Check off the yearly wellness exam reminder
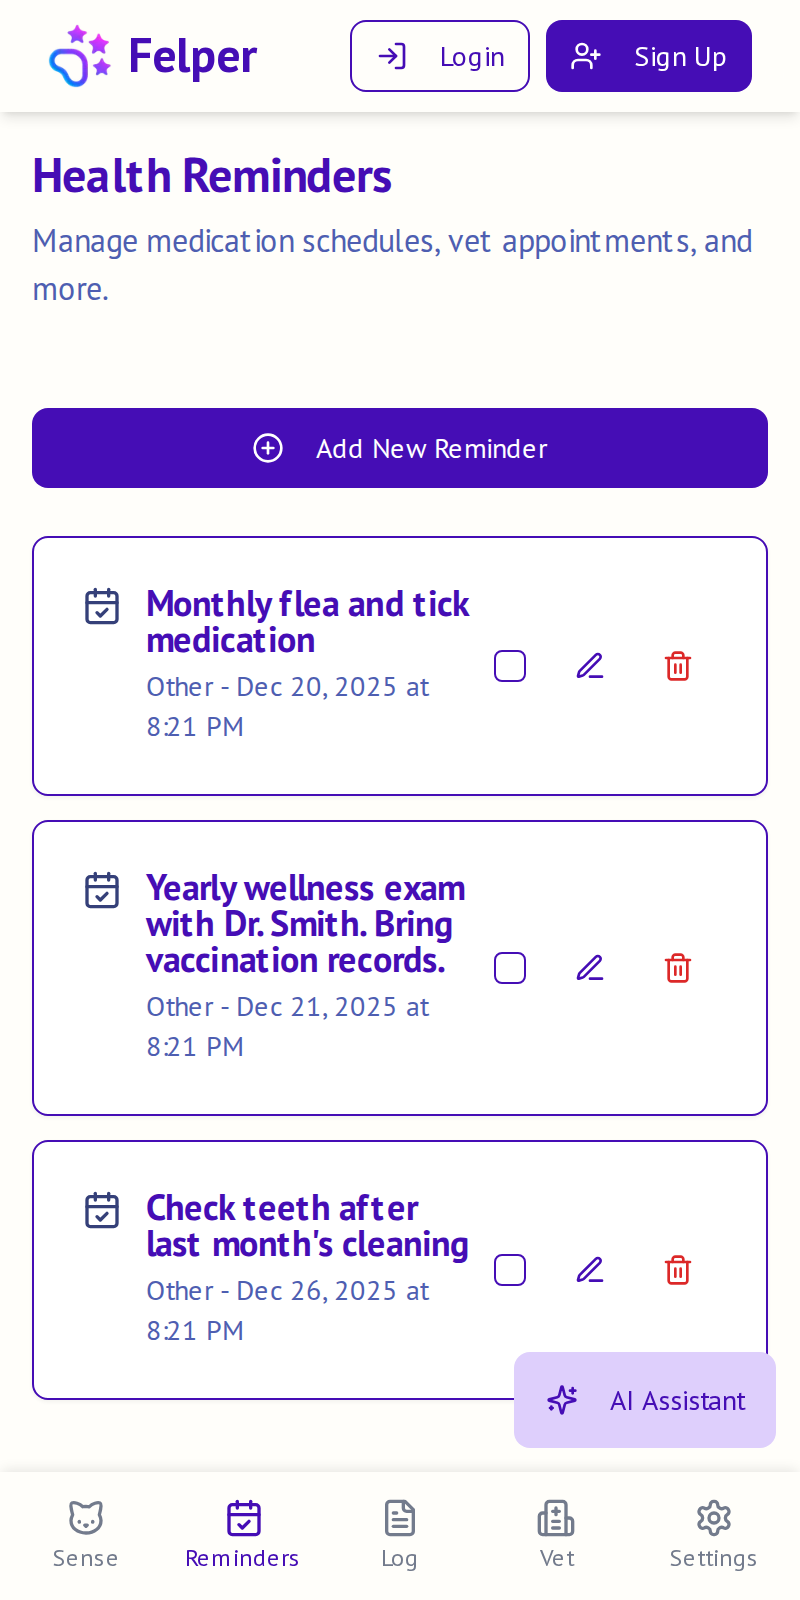 click(x=510, y=968)
